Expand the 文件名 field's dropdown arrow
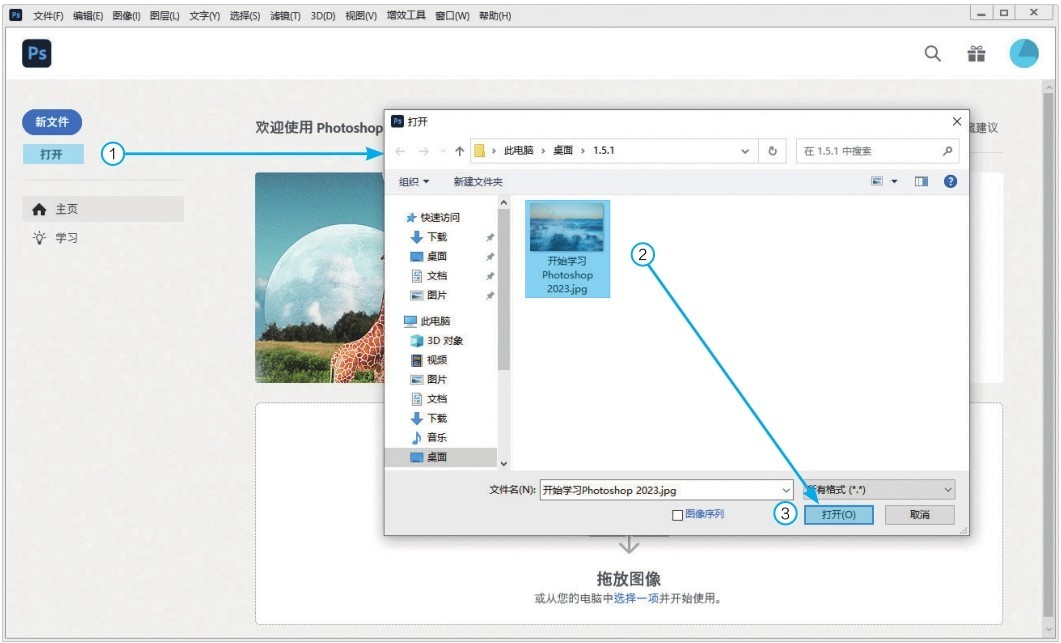 [x=786, y=490]
